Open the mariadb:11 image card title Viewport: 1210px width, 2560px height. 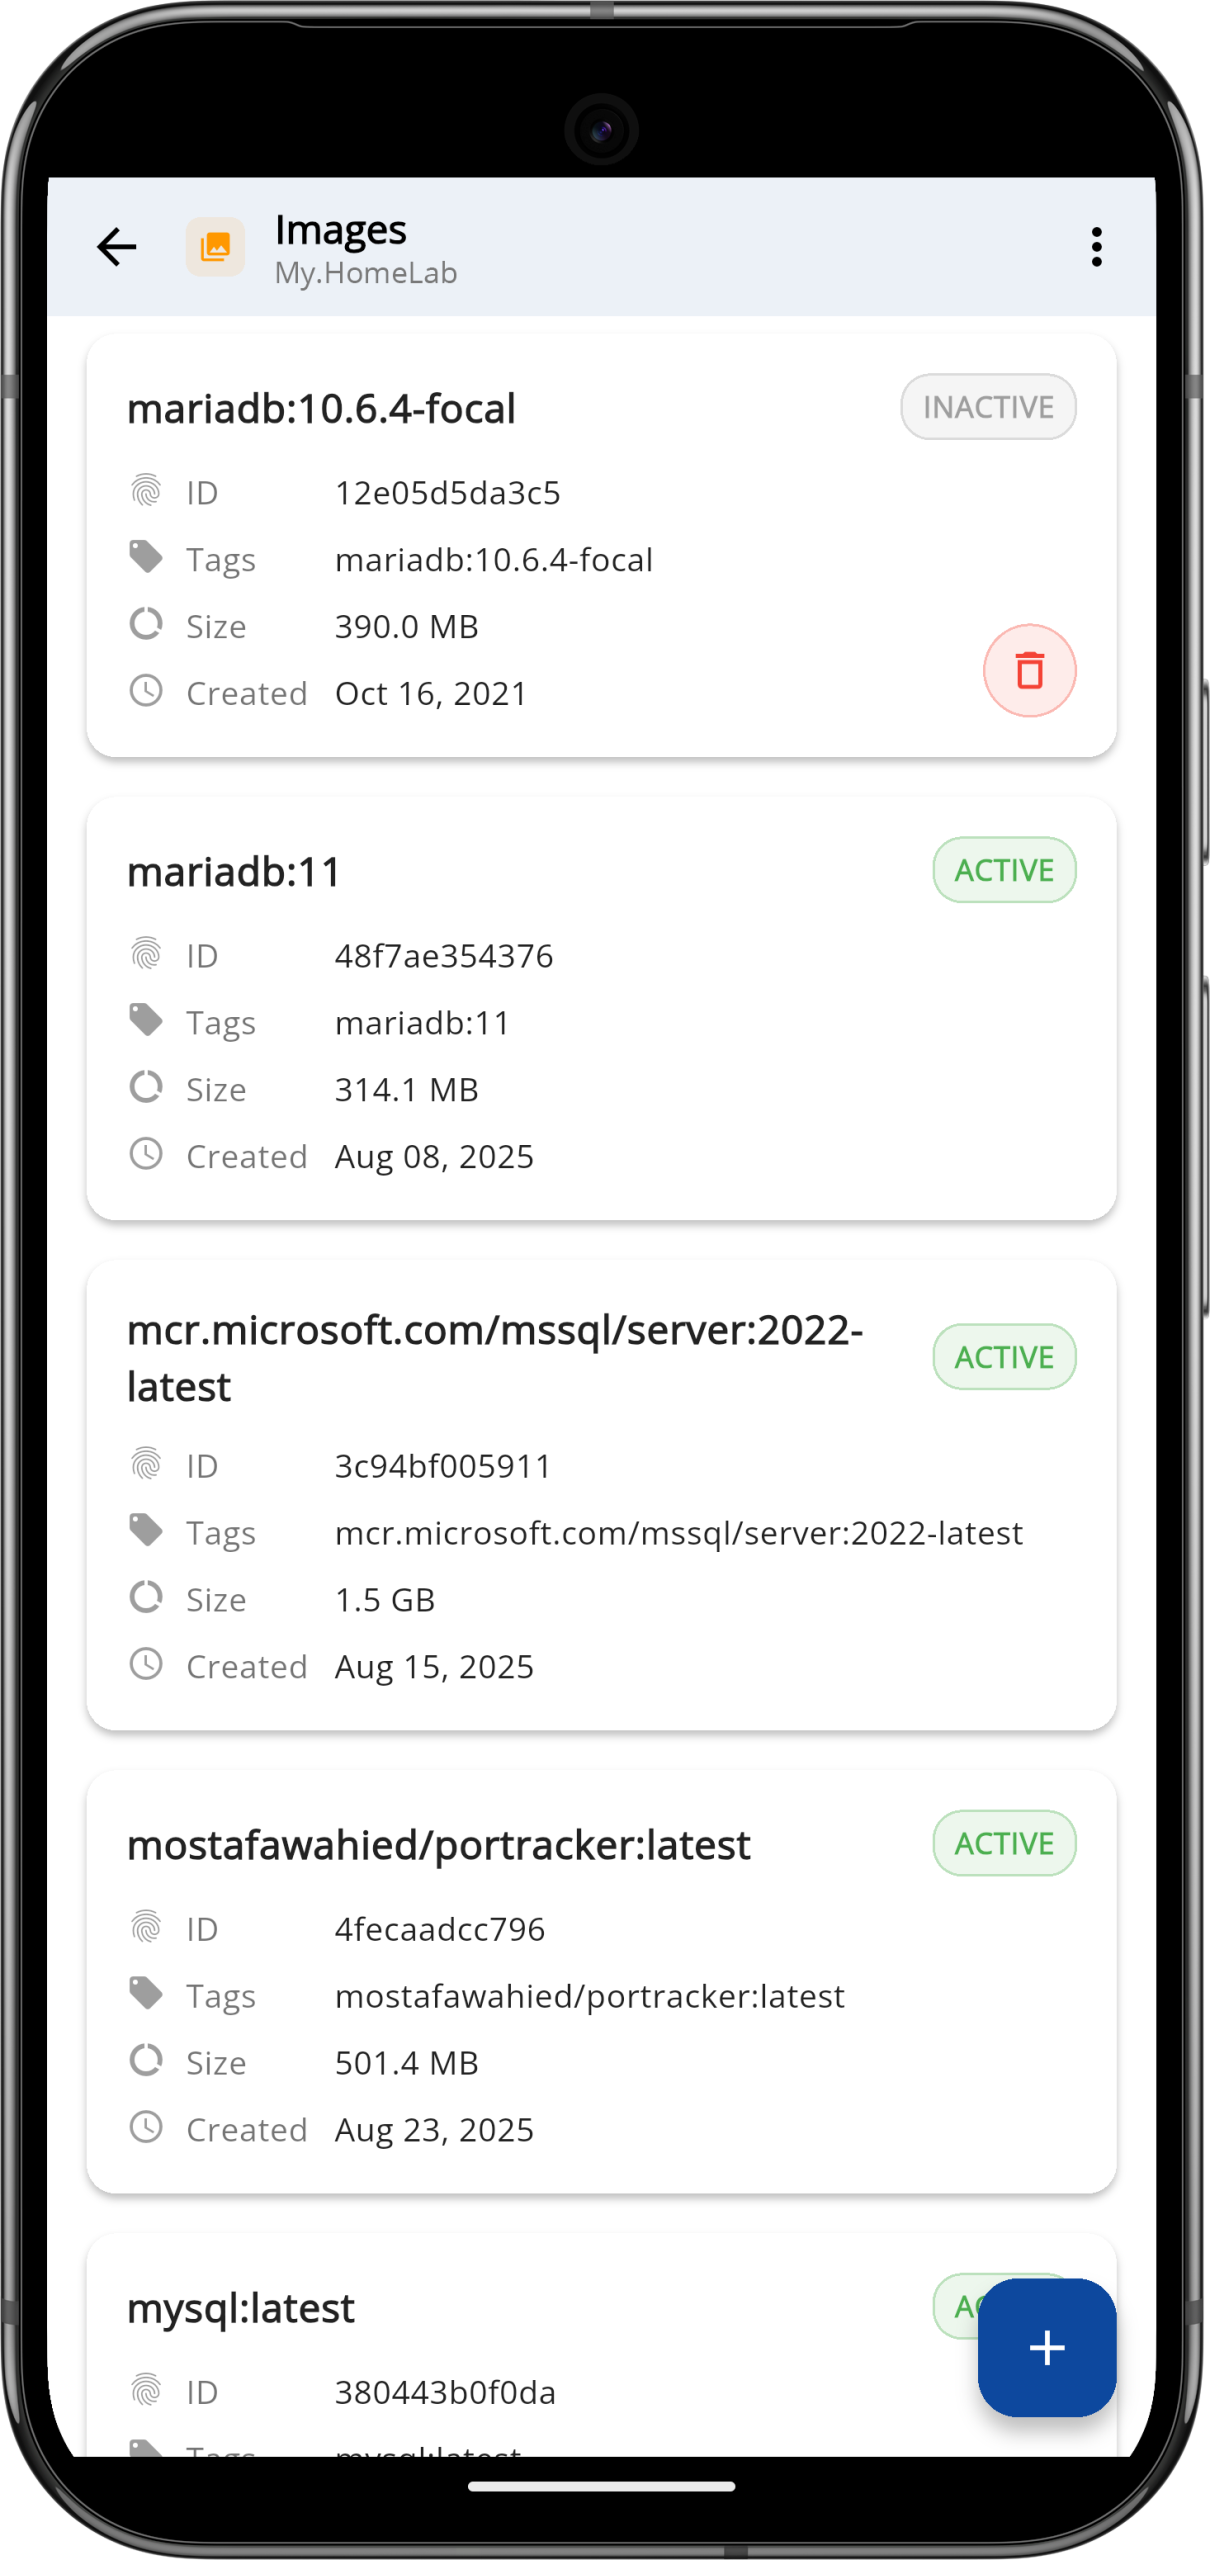tap(234, 871)
